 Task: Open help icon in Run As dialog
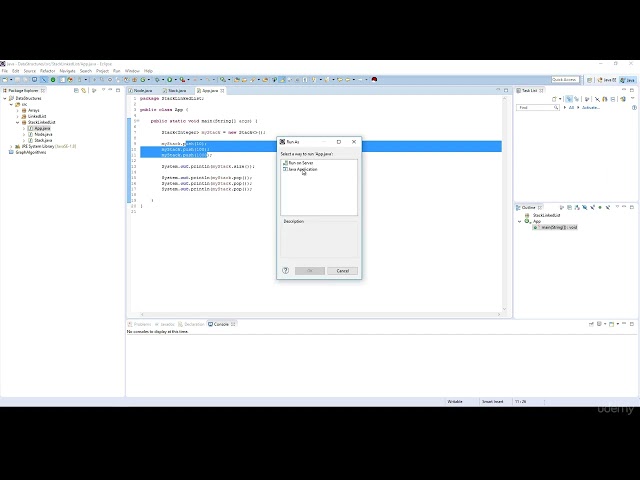(x=285, y=270)
